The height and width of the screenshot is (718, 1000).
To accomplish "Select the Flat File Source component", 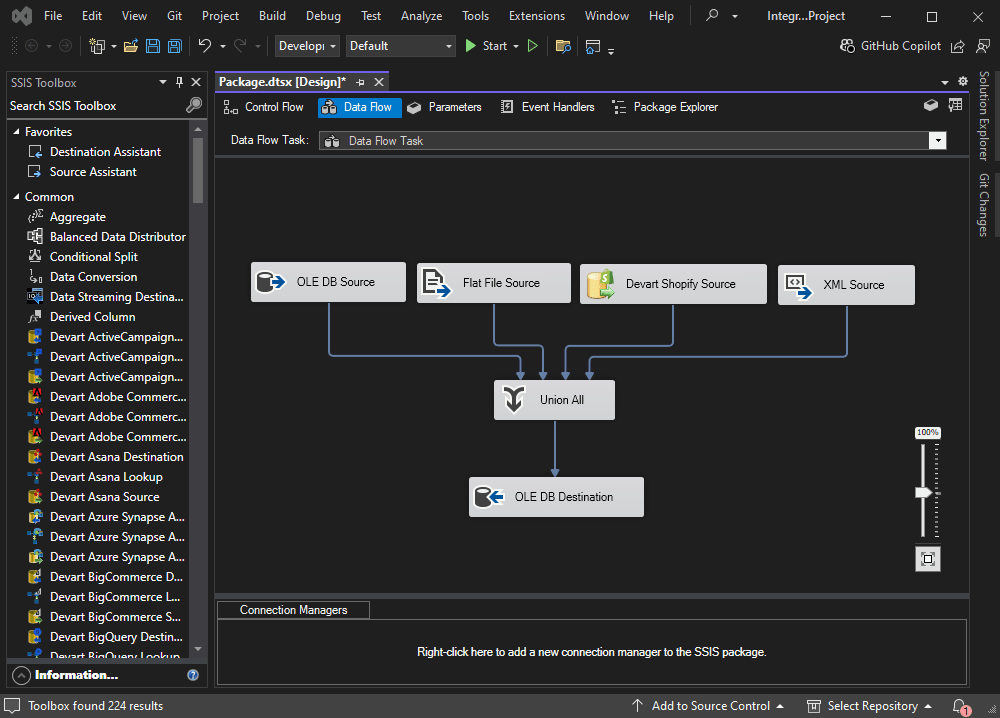I will (494, 282).
